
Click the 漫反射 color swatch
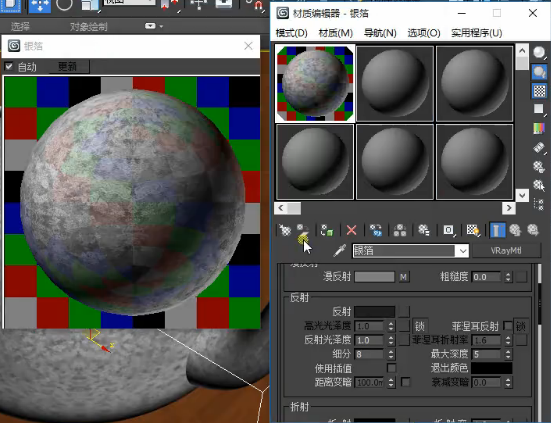coord(375,277)
